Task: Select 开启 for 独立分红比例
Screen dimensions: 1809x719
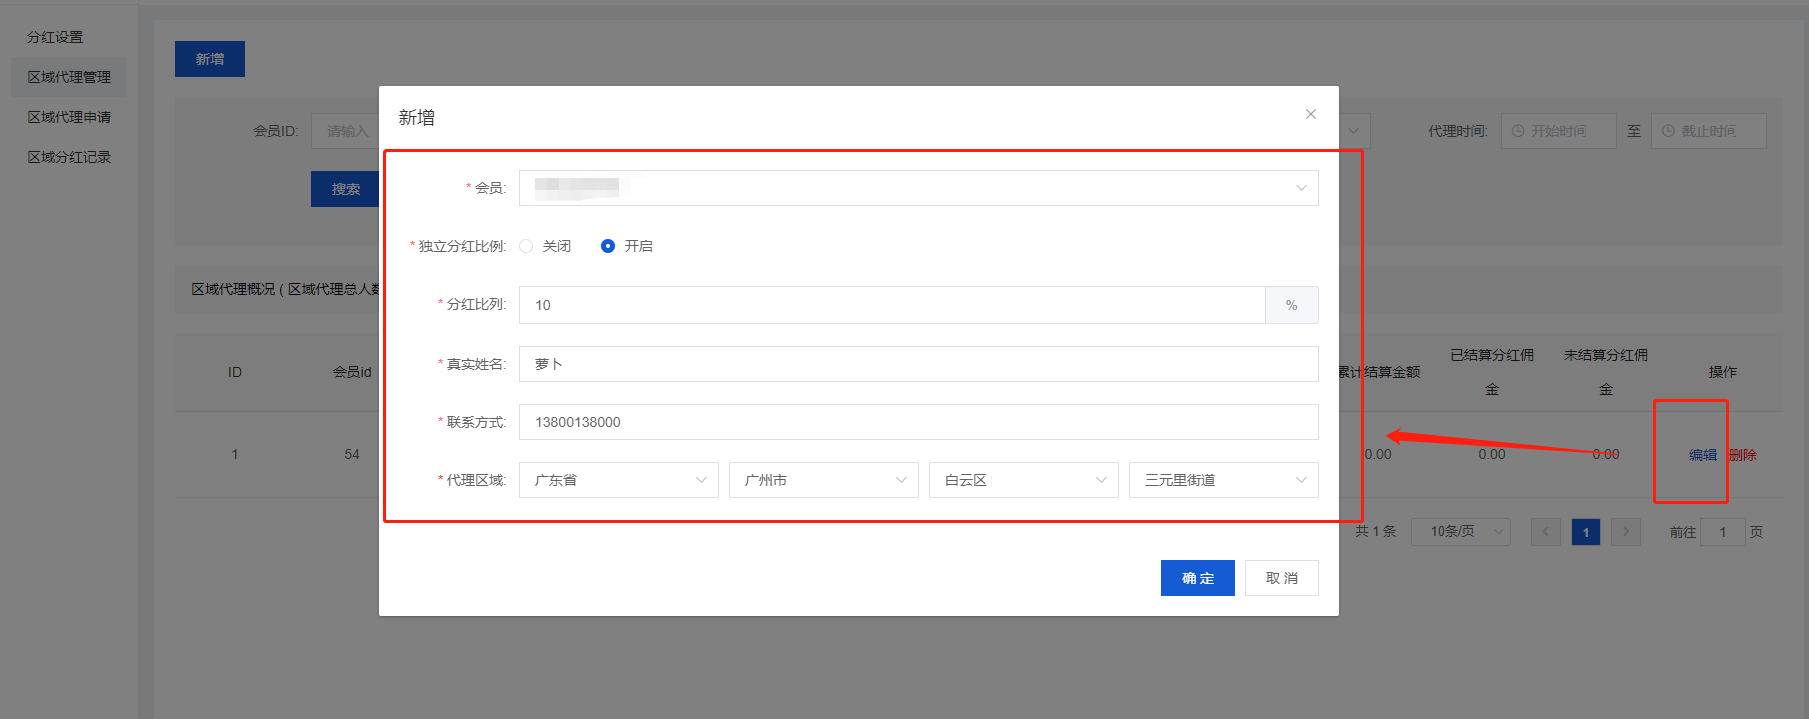Action: click(608, 246)
